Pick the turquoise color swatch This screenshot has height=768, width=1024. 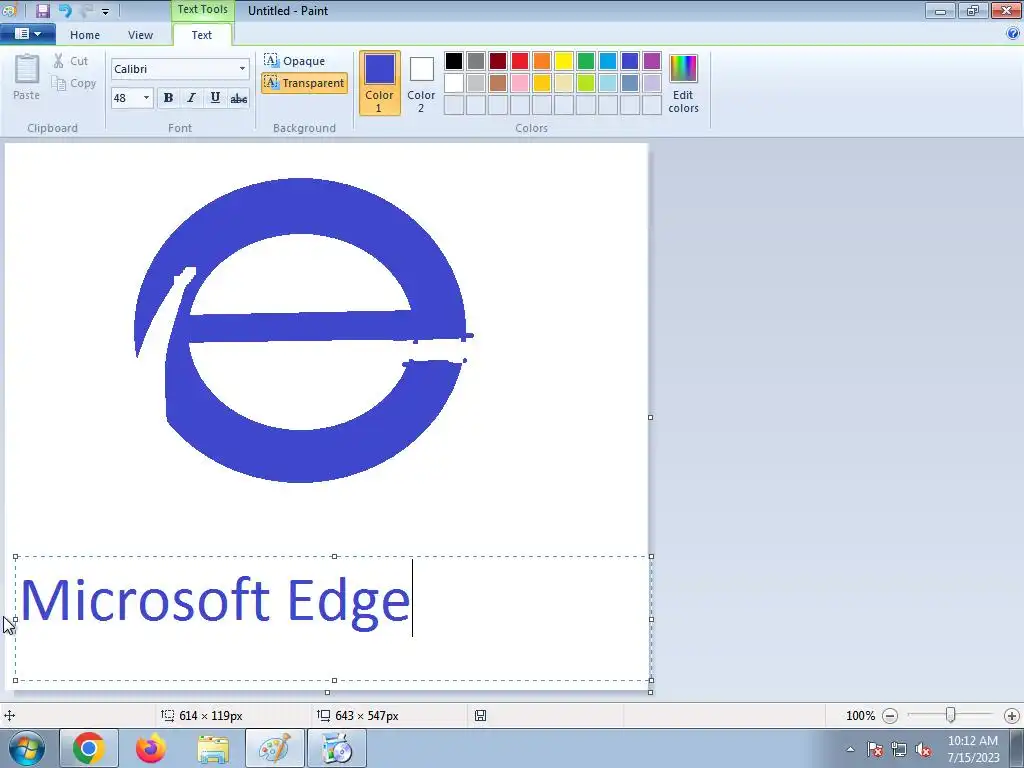pos(608,61)
